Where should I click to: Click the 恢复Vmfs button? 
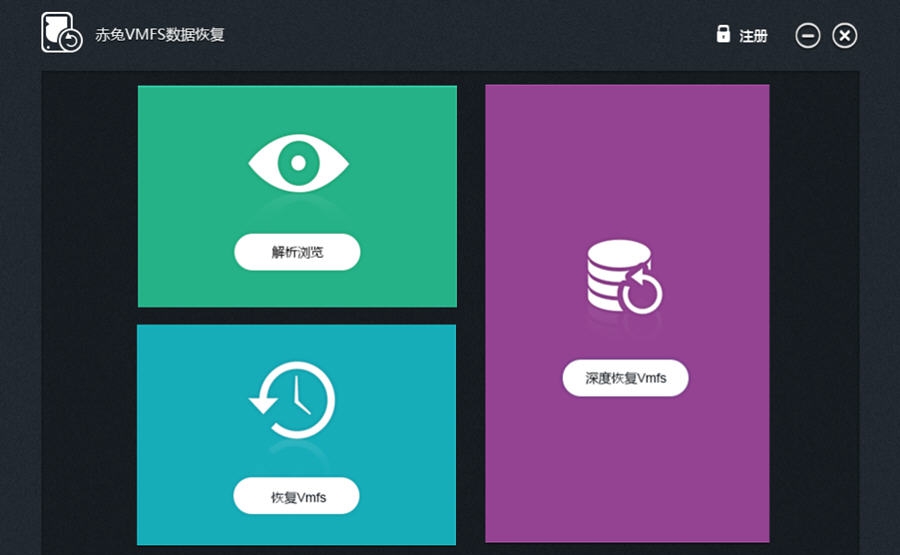296,496
